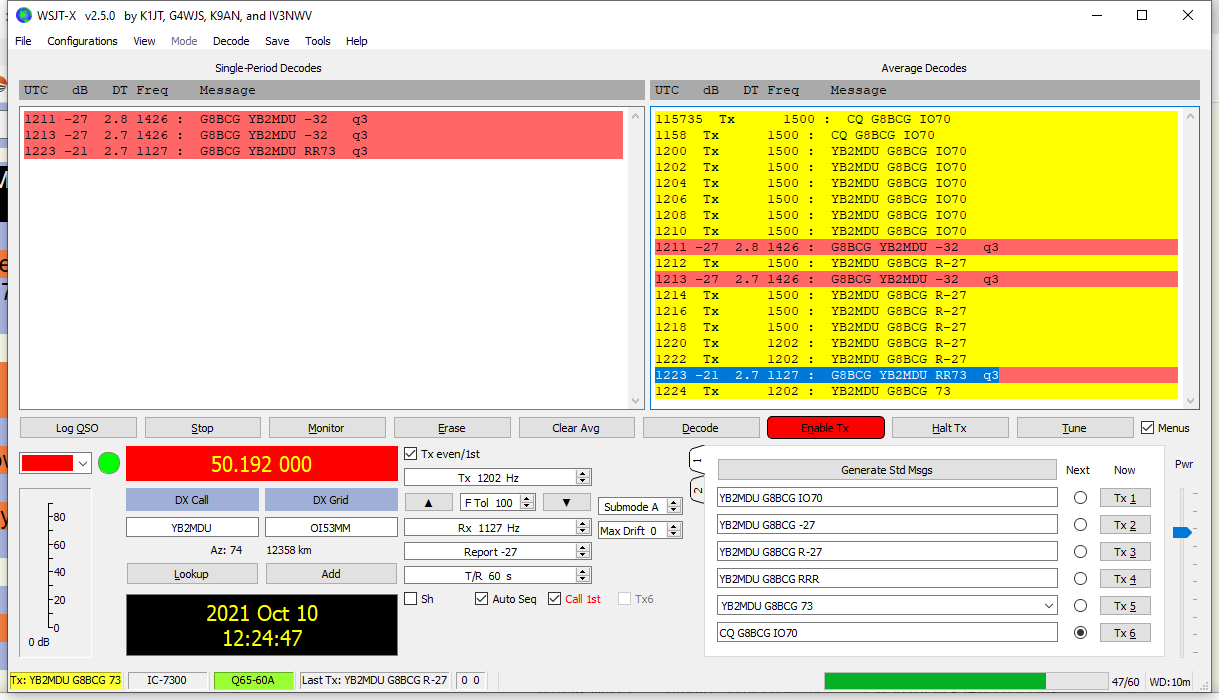1219x700 pixels.
Task: Click the DX Call input field
Action: pos(192,527)
